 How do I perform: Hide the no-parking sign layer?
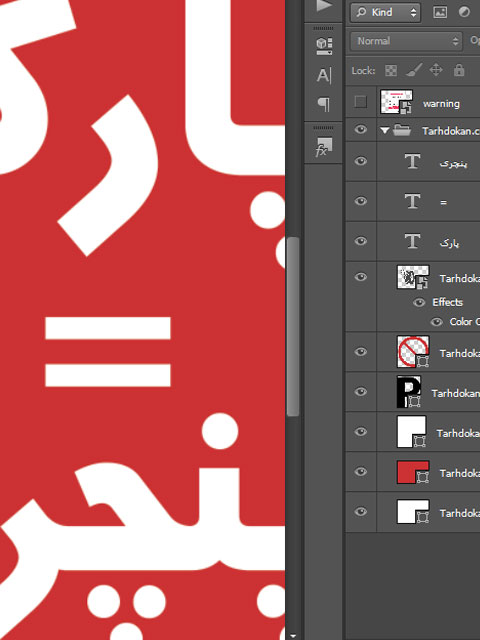coord(360,351)
